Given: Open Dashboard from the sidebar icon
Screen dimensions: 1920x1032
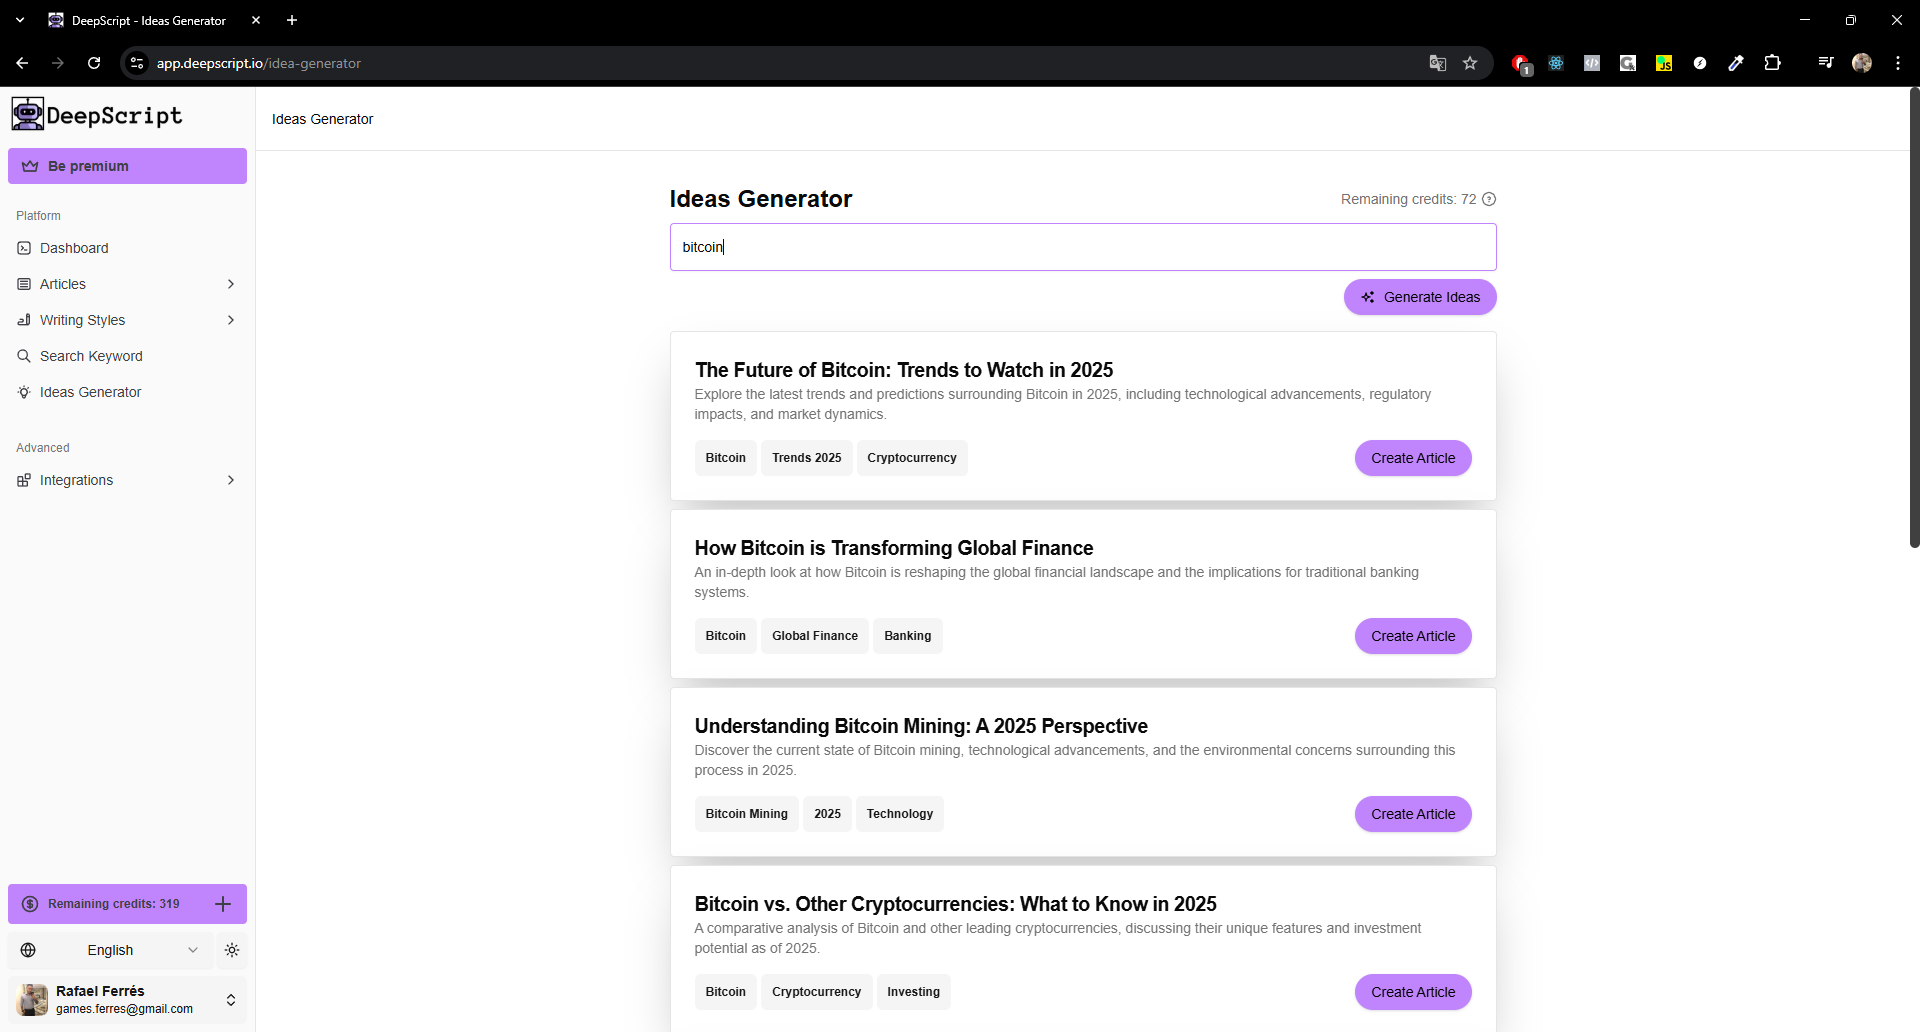Looking at the screenshot, I should 24,248.
